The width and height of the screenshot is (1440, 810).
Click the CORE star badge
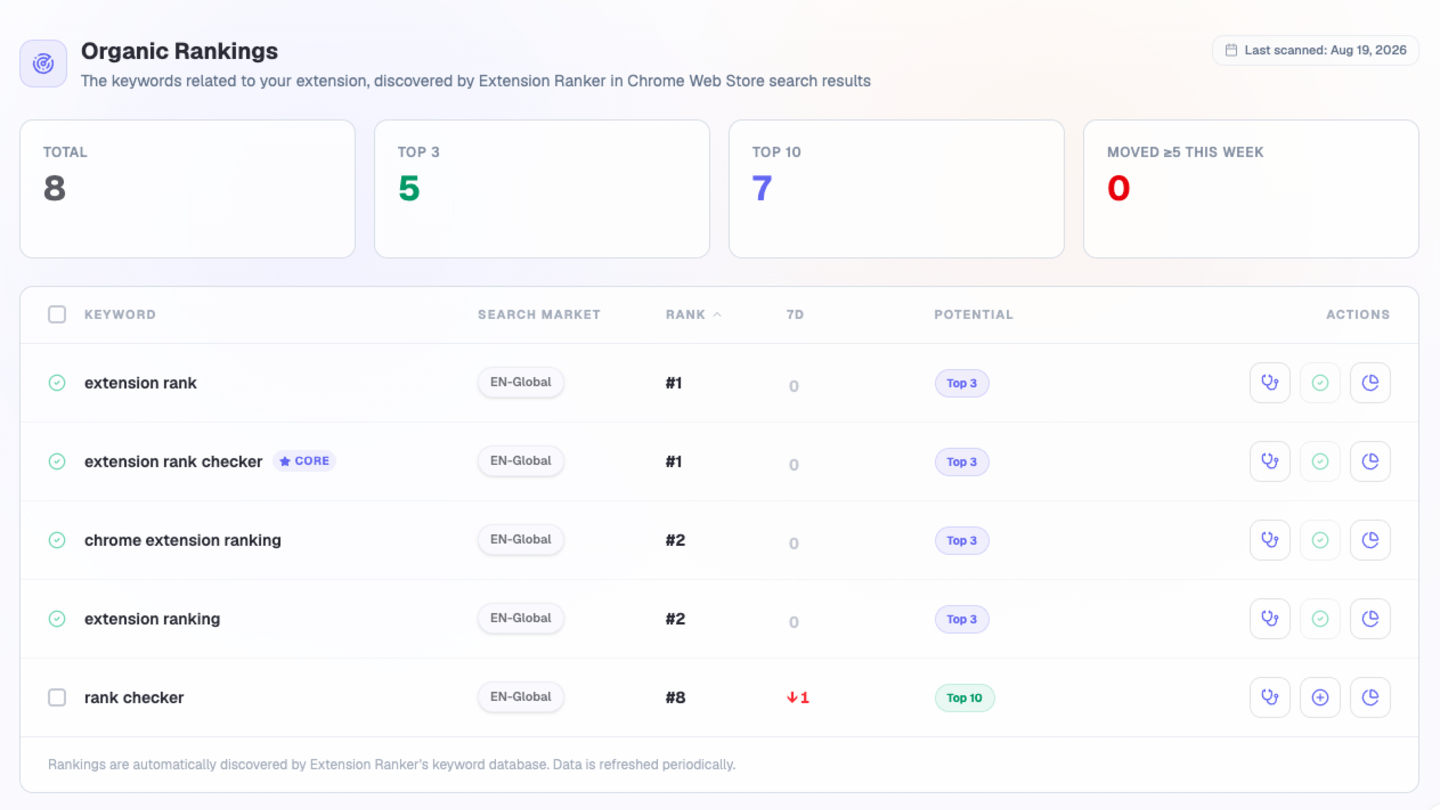(x=304, y=461)
